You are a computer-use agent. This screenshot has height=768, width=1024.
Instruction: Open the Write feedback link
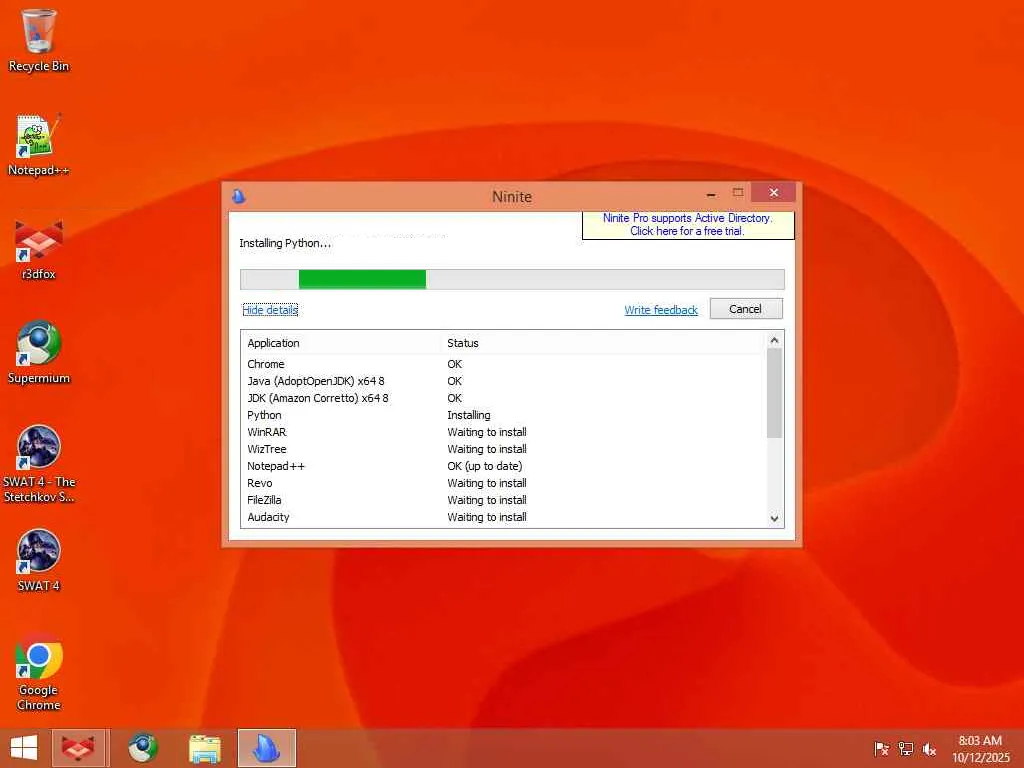point(661,310)
